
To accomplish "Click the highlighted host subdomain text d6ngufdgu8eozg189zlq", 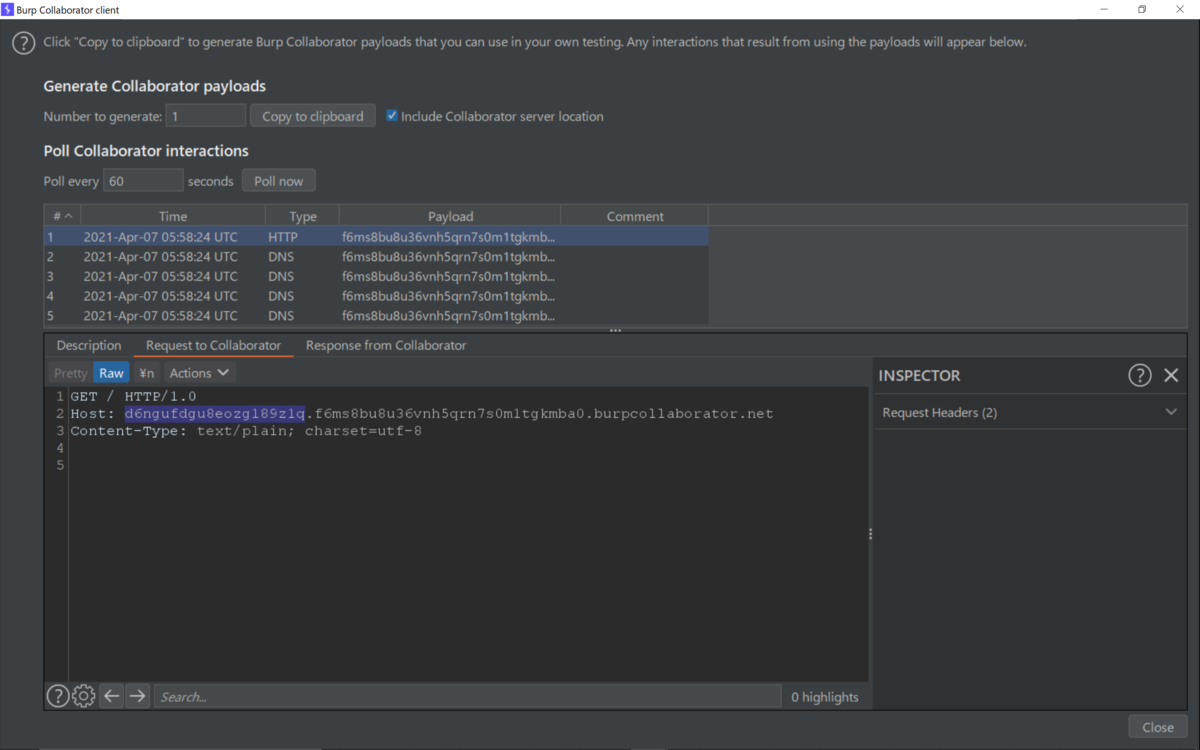I will 214,414.
